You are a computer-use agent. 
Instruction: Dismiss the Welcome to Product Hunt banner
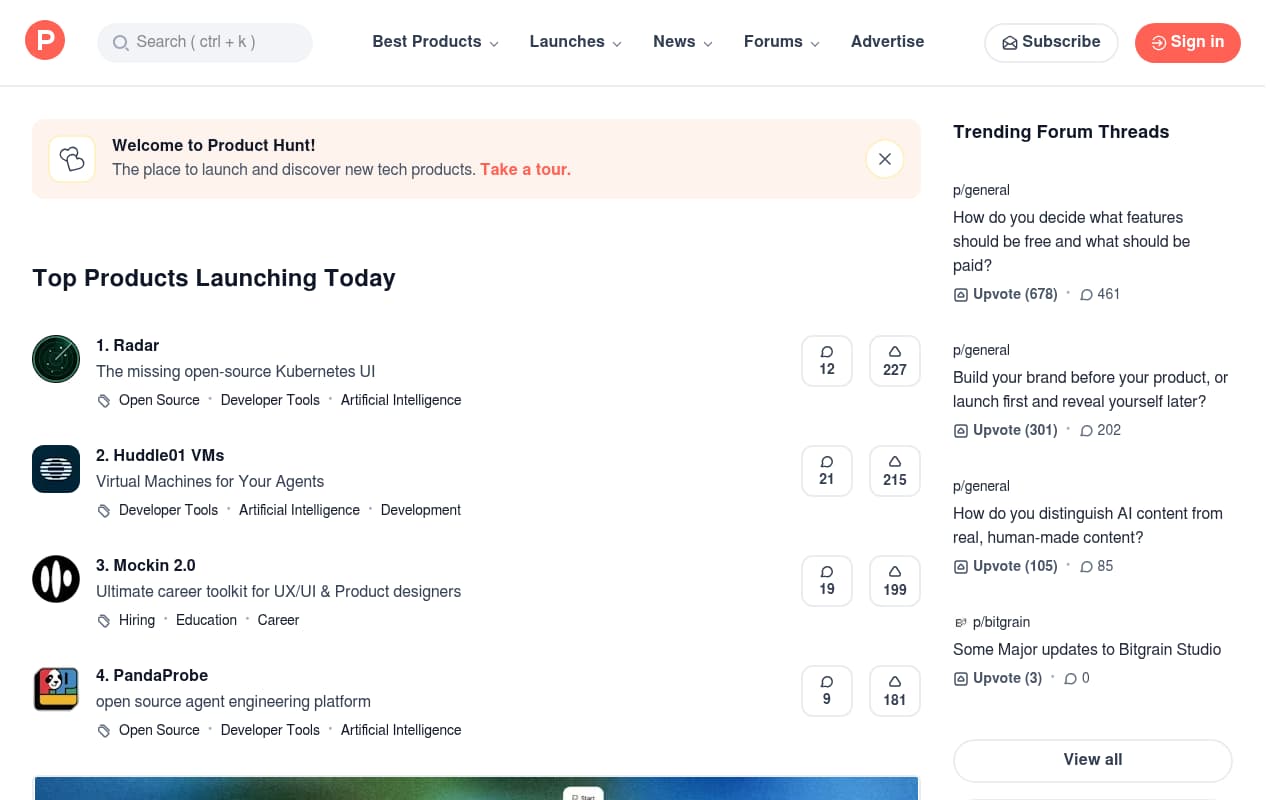tap(885, 159)
